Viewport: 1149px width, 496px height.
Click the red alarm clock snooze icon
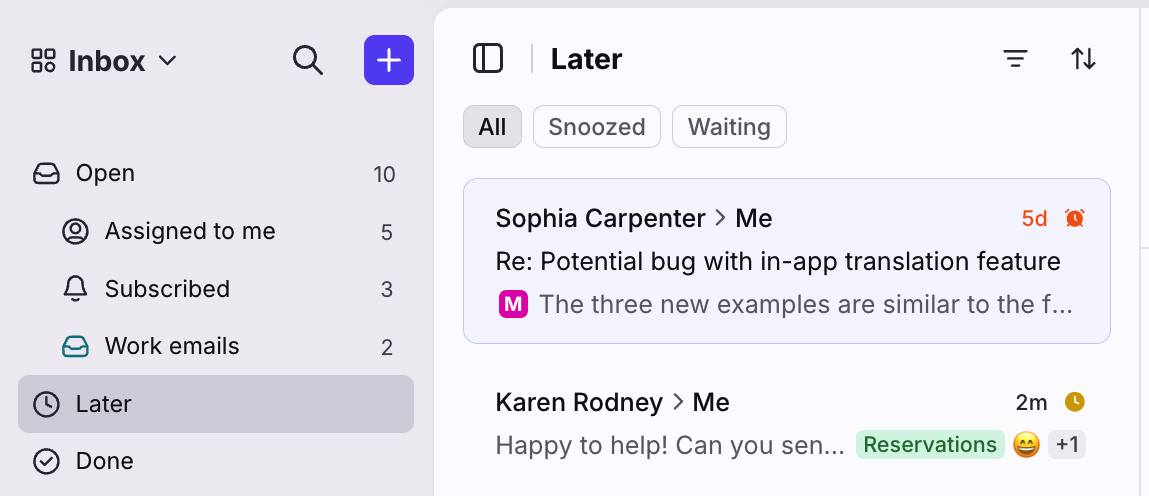pos(1075,218)
